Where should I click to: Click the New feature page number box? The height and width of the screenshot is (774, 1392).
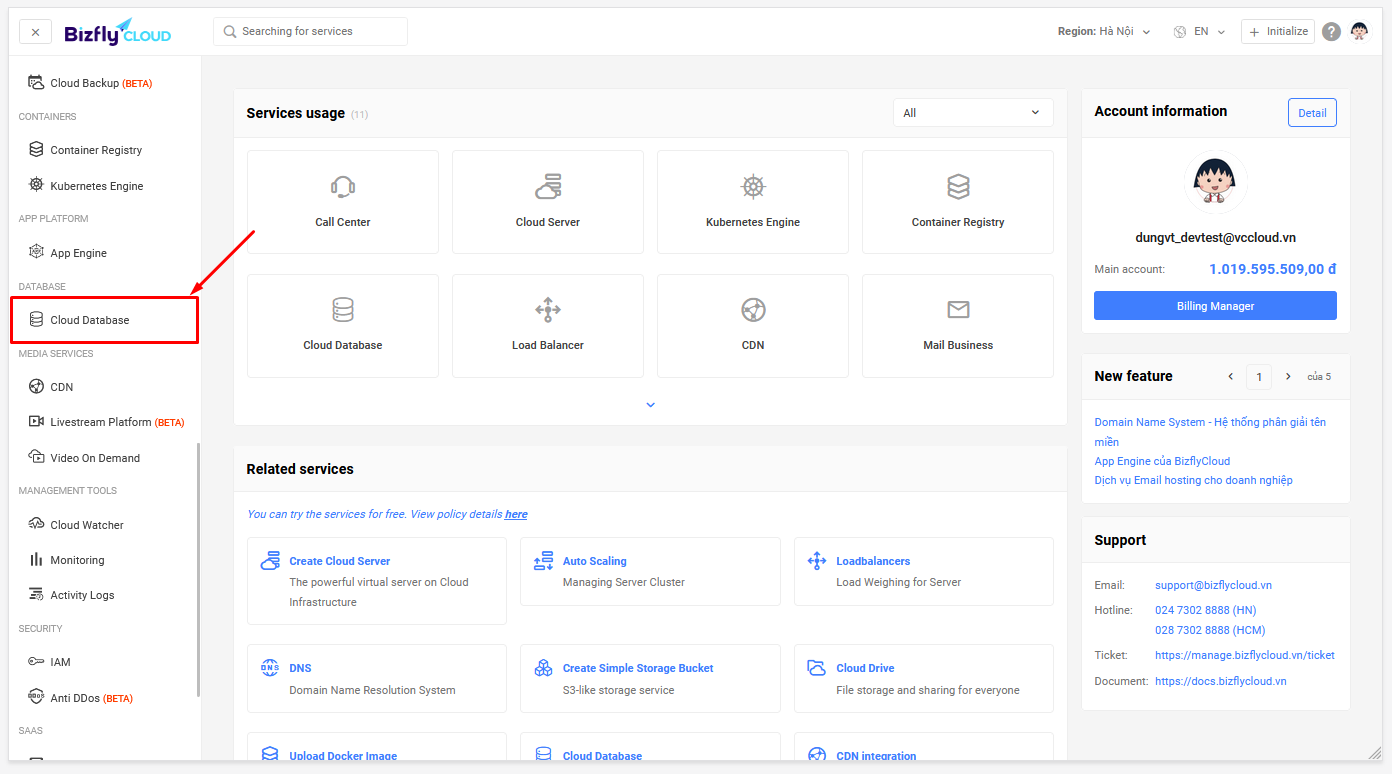(x=1259, y=377)
